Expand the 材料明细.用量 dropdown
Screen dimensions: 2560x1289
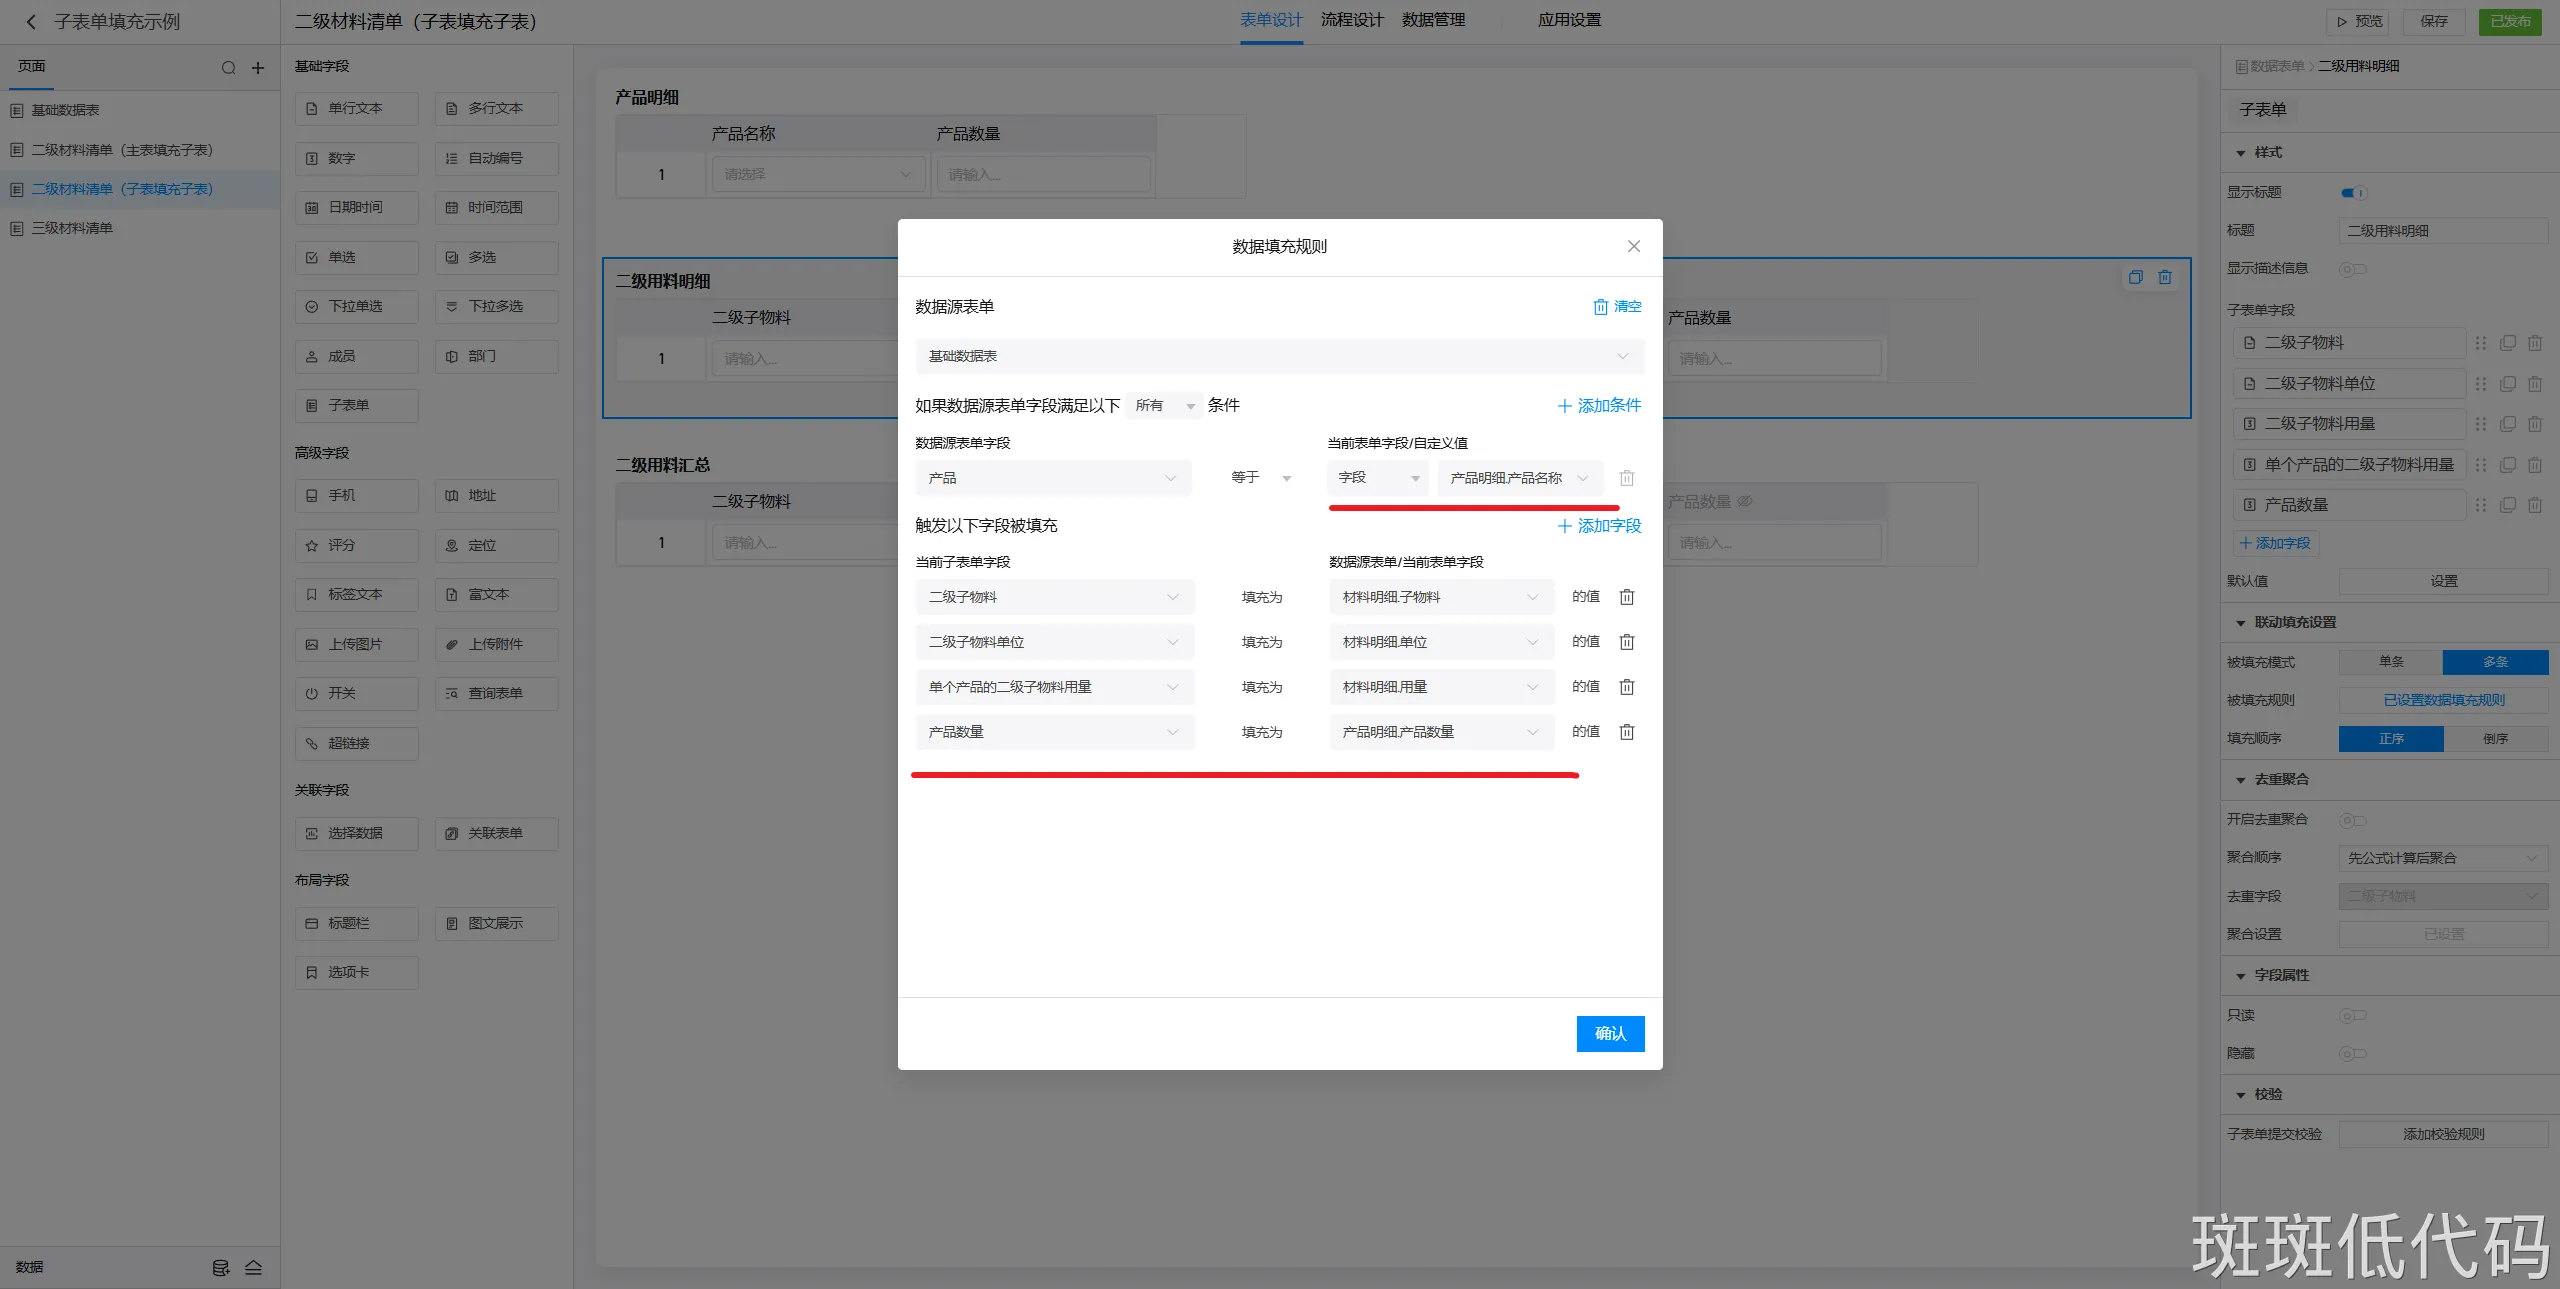(1441, 687)
